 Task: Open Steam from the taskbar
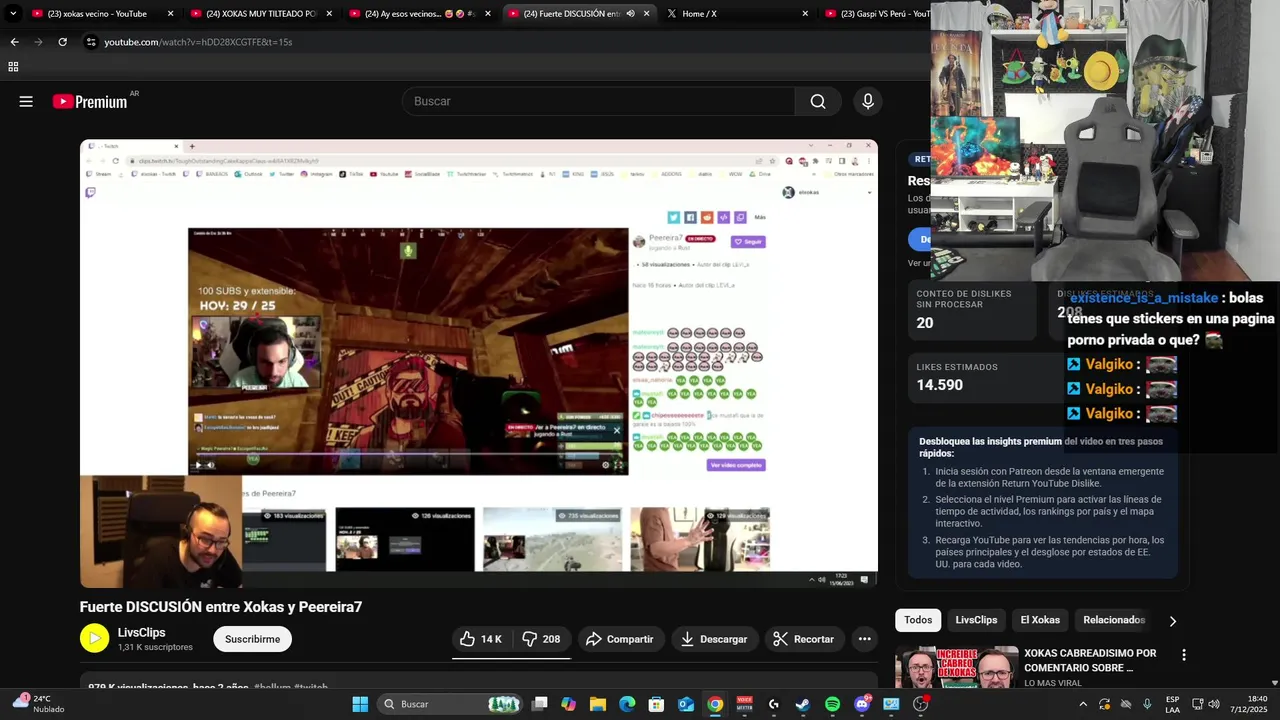803,704
